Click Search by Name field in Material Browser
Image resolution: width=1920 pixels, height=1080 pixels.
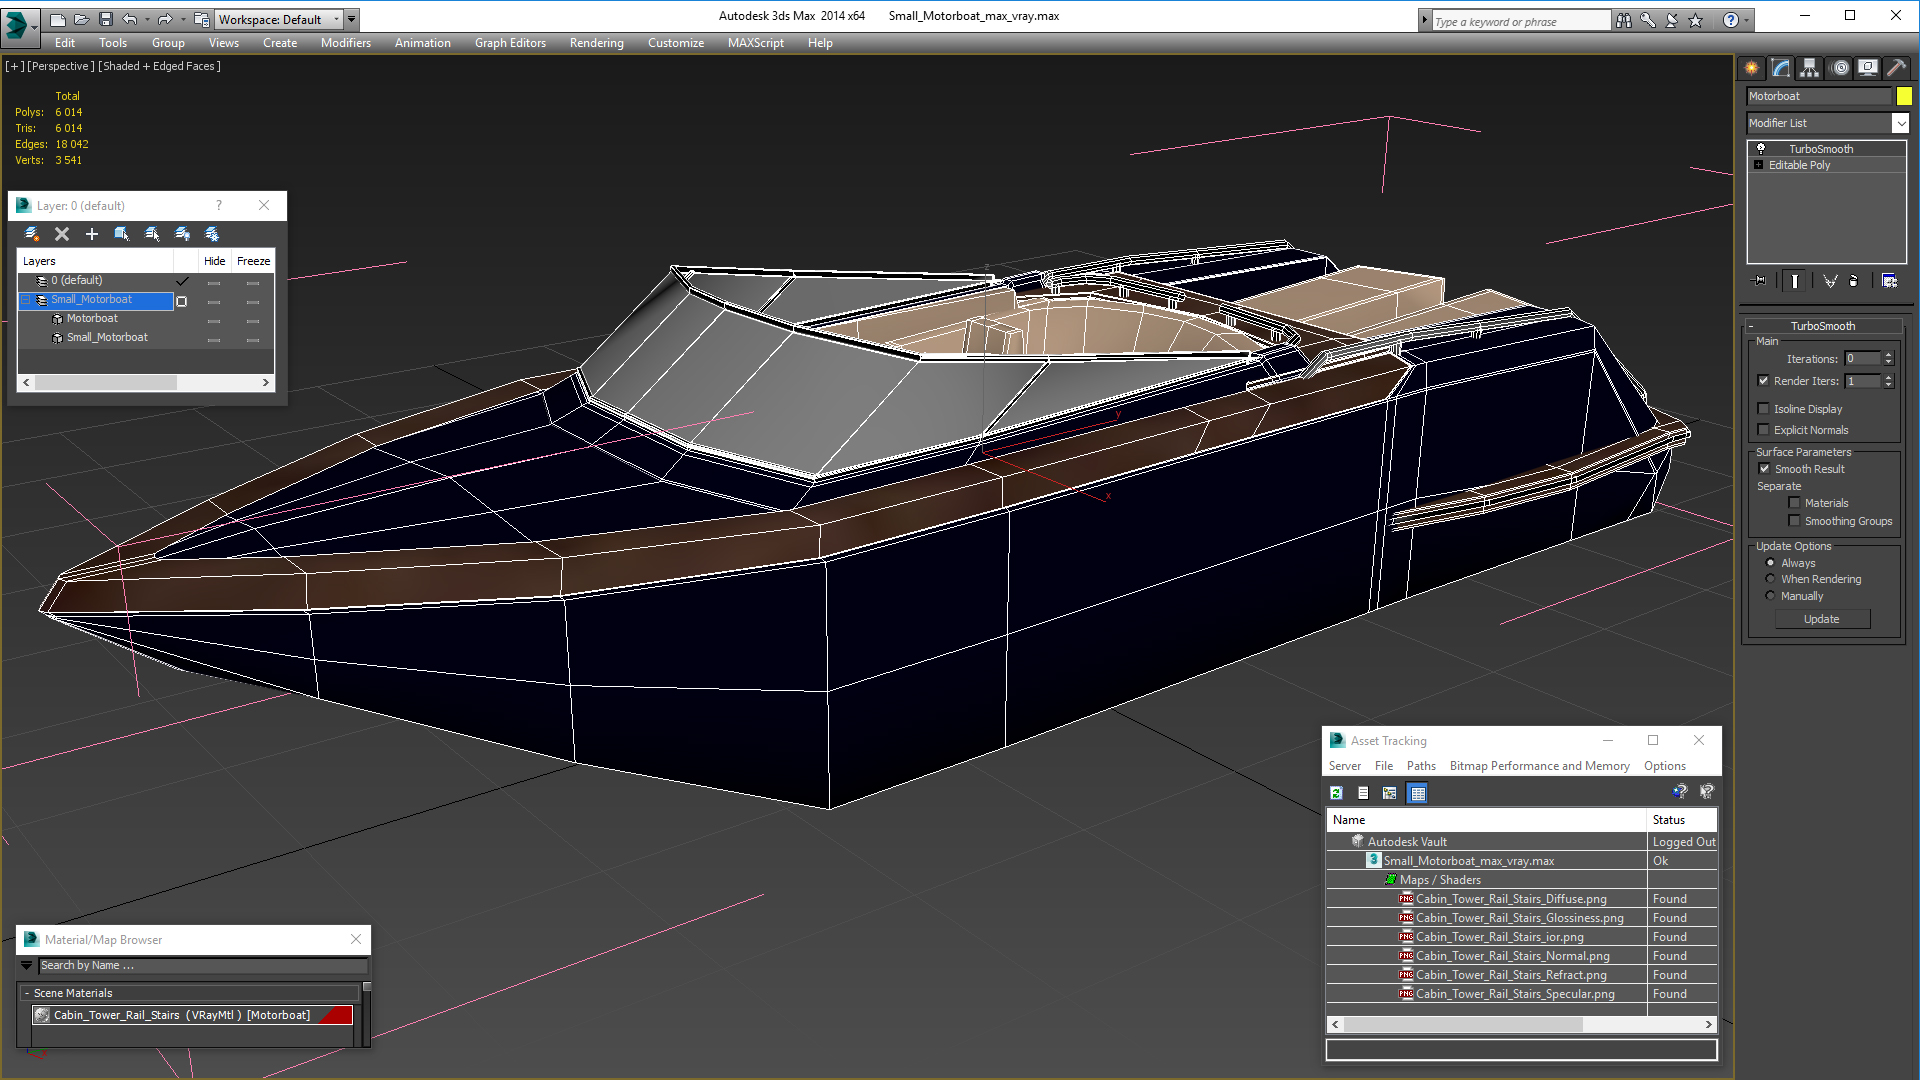click(x=203, y=965)
